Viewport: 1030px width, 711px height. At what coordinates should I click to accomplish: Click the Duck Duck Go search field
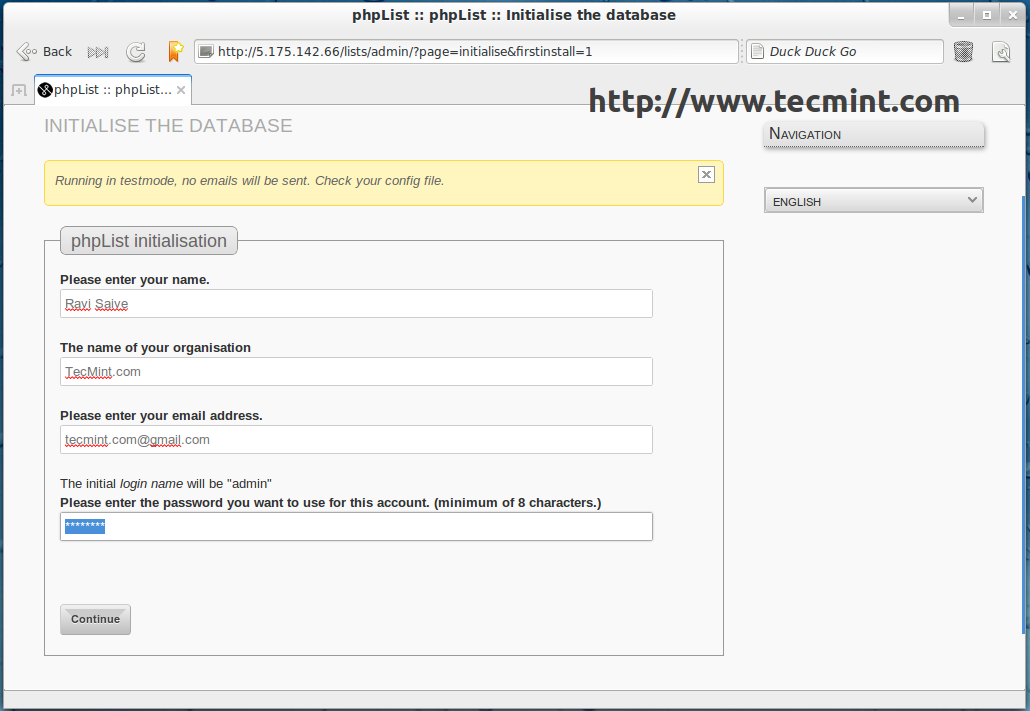click(x=845, y=51)
